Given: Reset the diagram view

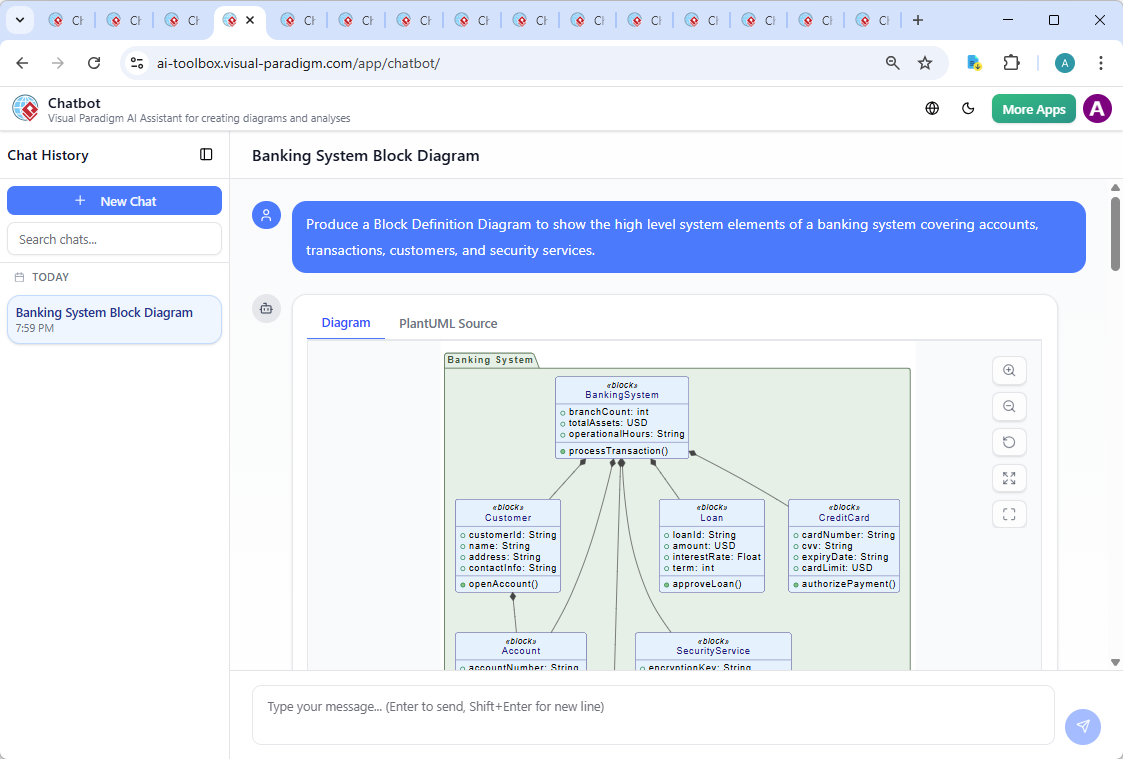Looking at the screenshot, I should pyautogui.click(x=1009, y=442).
